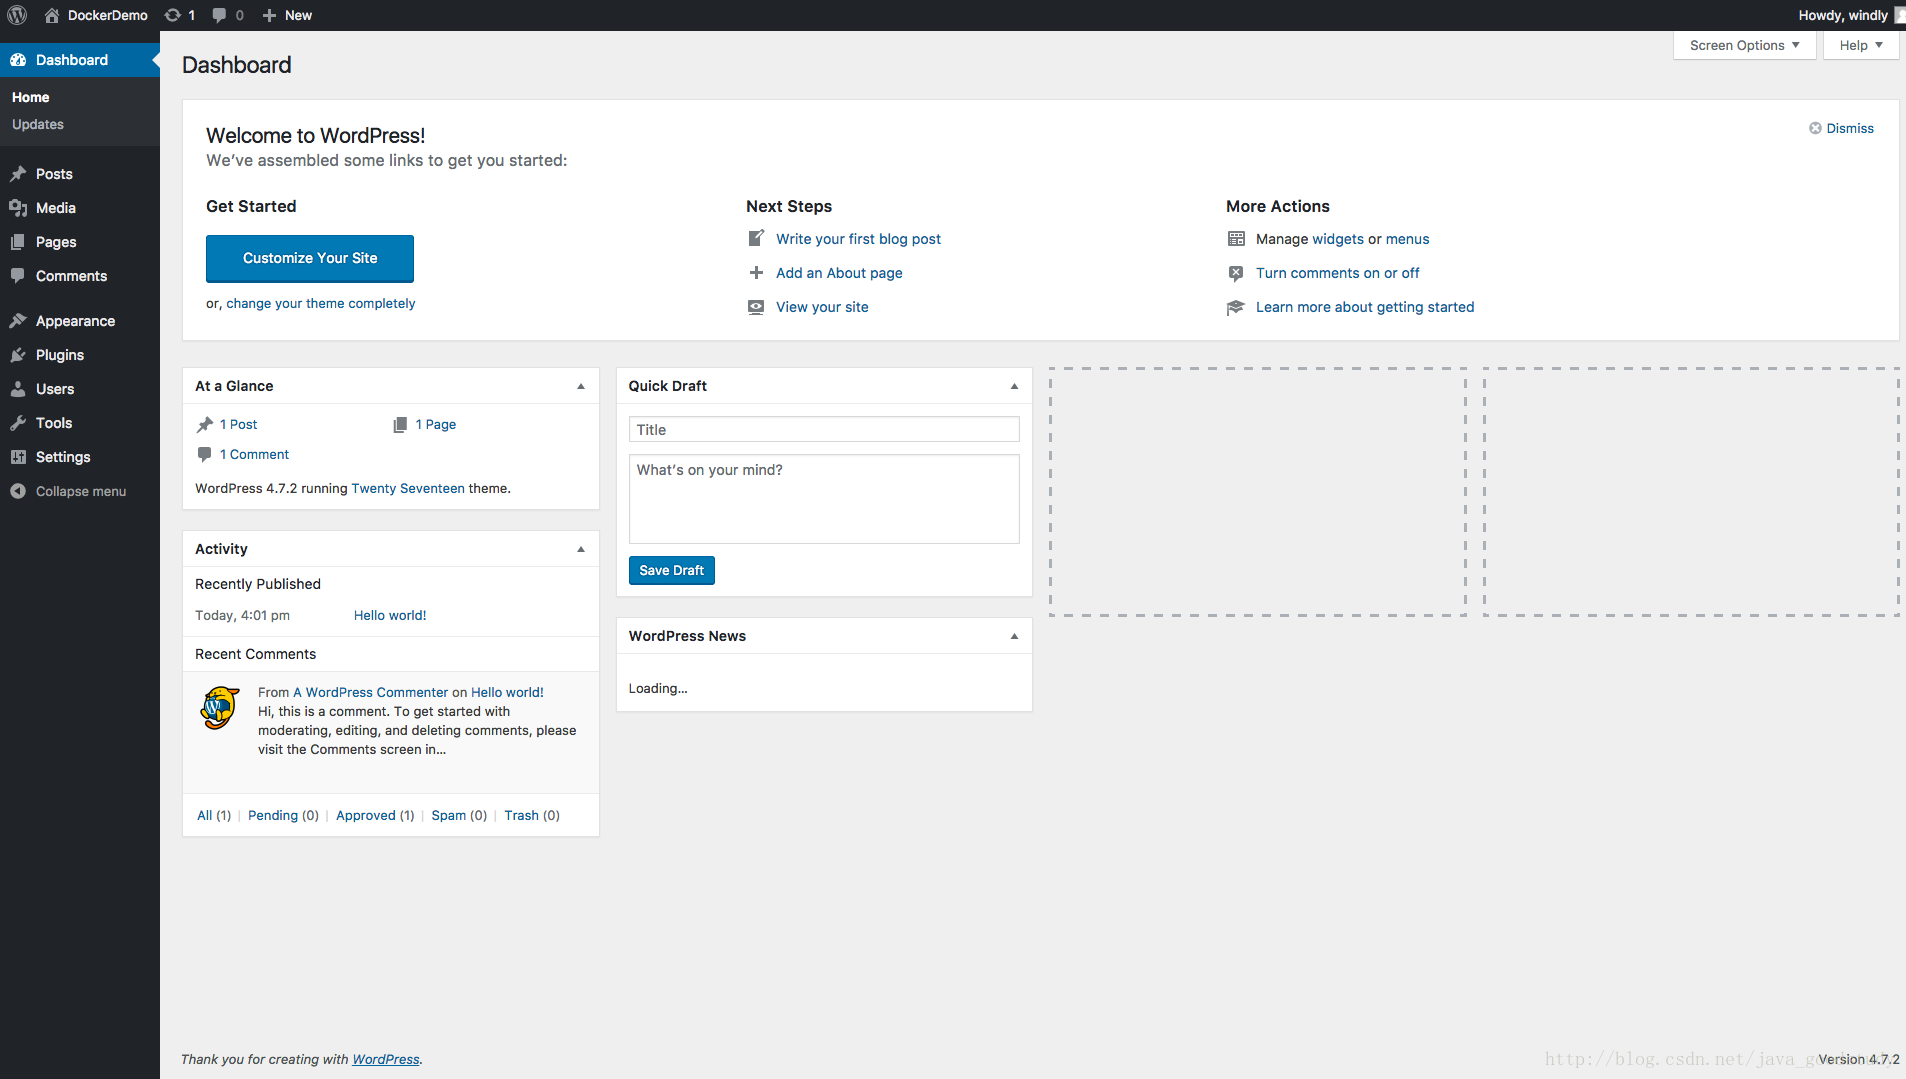Click the Dashboard gauge icon in sidebar

(x=18, y=60)
